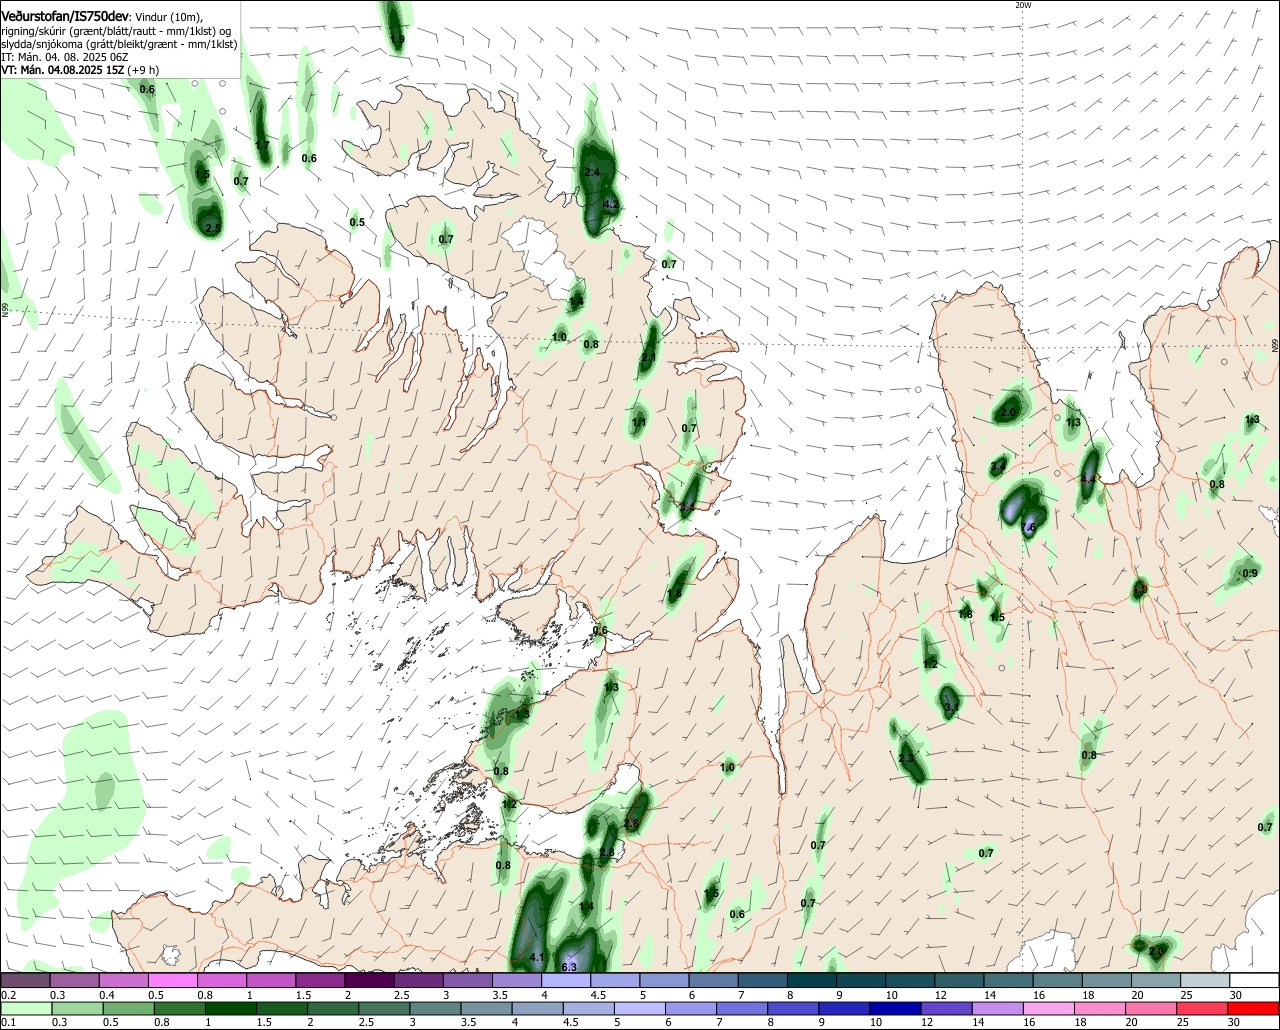The image size is (1280, 1030).
Task: Click the legend label '18' in the top row
Action: (x=1089, y=995)
